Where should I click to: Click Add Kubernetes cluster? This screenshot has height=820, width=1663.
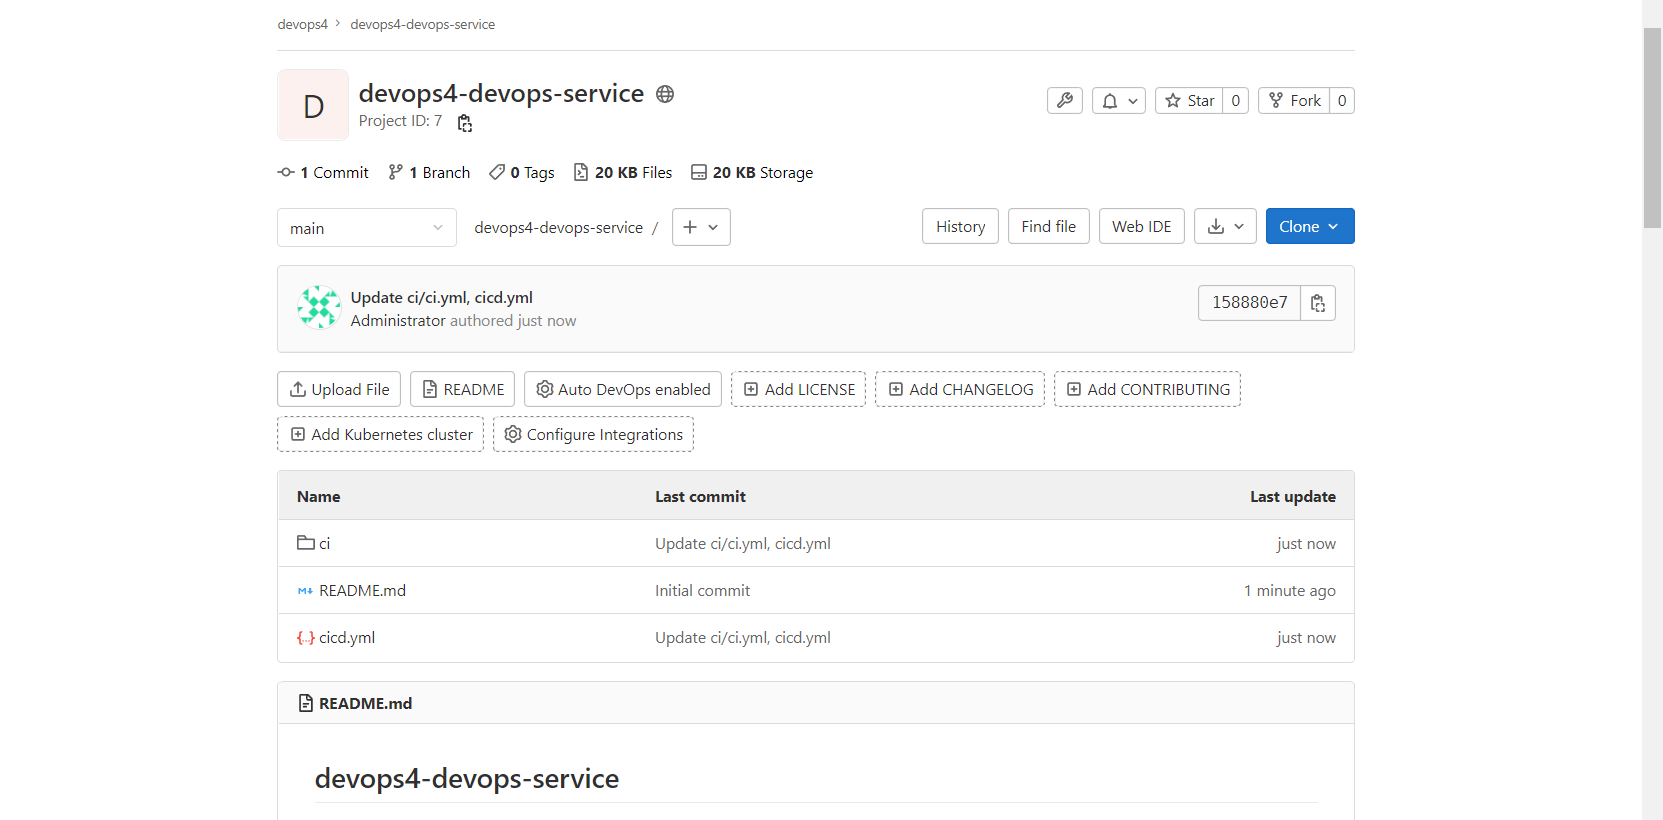pyautogui.click(x=380, y=435)
